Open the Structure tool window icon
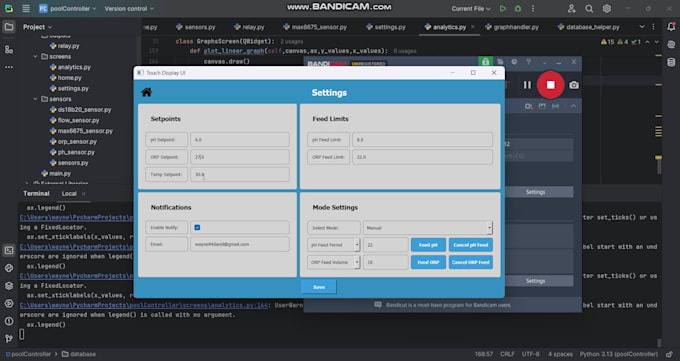The image size is (680, 361). click(9, 49)
